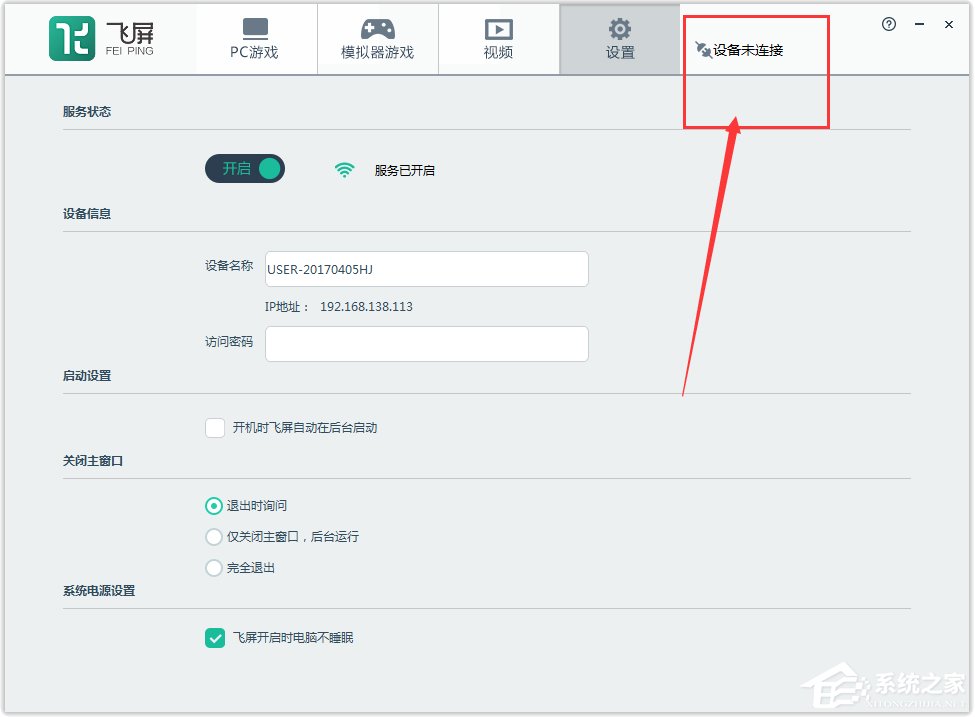Image resolution: width=975 pixels, height=717 pixels.
Task: Enable 开机时飞屏自动在后台启动 checkbox
Action: [215, 428]
